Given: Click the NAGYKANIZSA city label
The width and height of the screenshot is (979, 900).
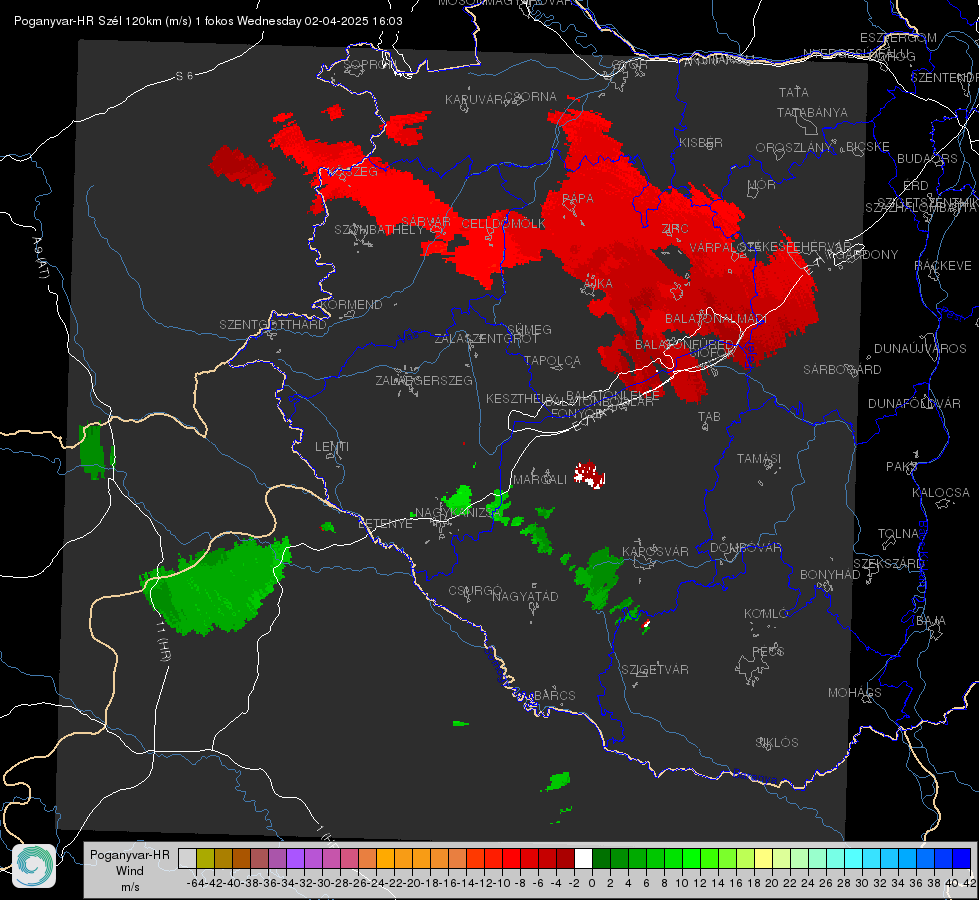Looking at the screenshot, I should pyautogui.click(x=456, y=513).
